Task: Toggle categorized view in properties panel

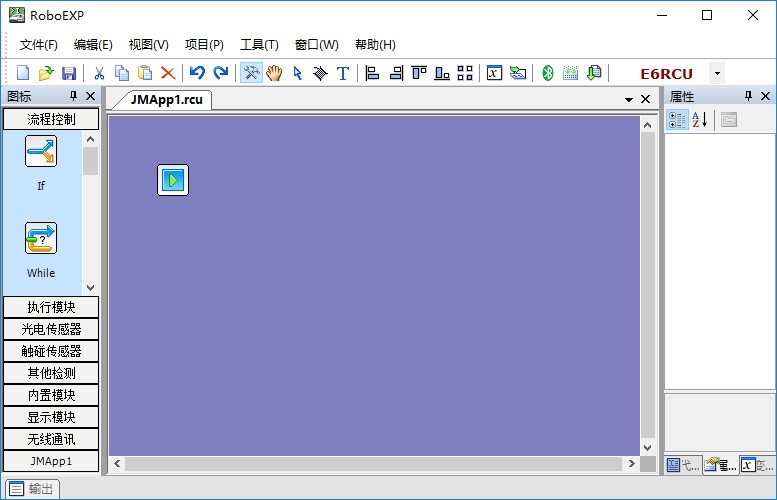Action: click(677, 120)
